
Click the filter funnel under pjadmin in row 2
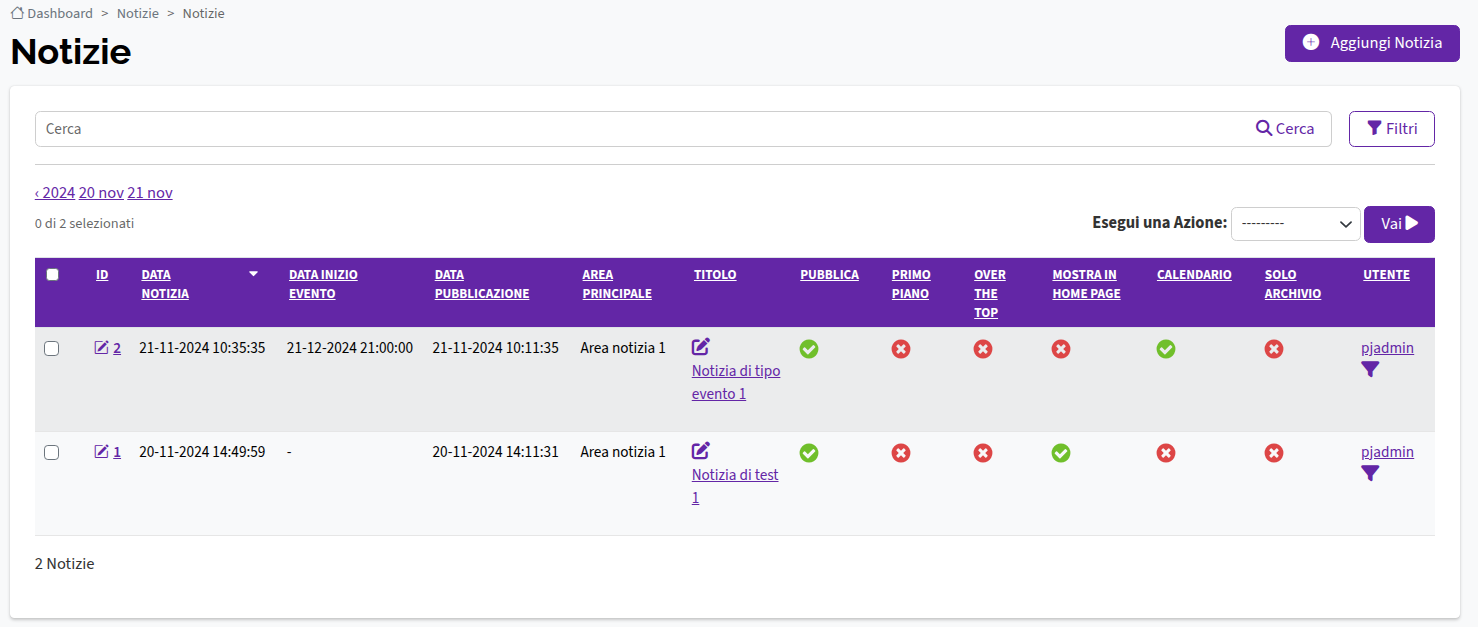1370,370
